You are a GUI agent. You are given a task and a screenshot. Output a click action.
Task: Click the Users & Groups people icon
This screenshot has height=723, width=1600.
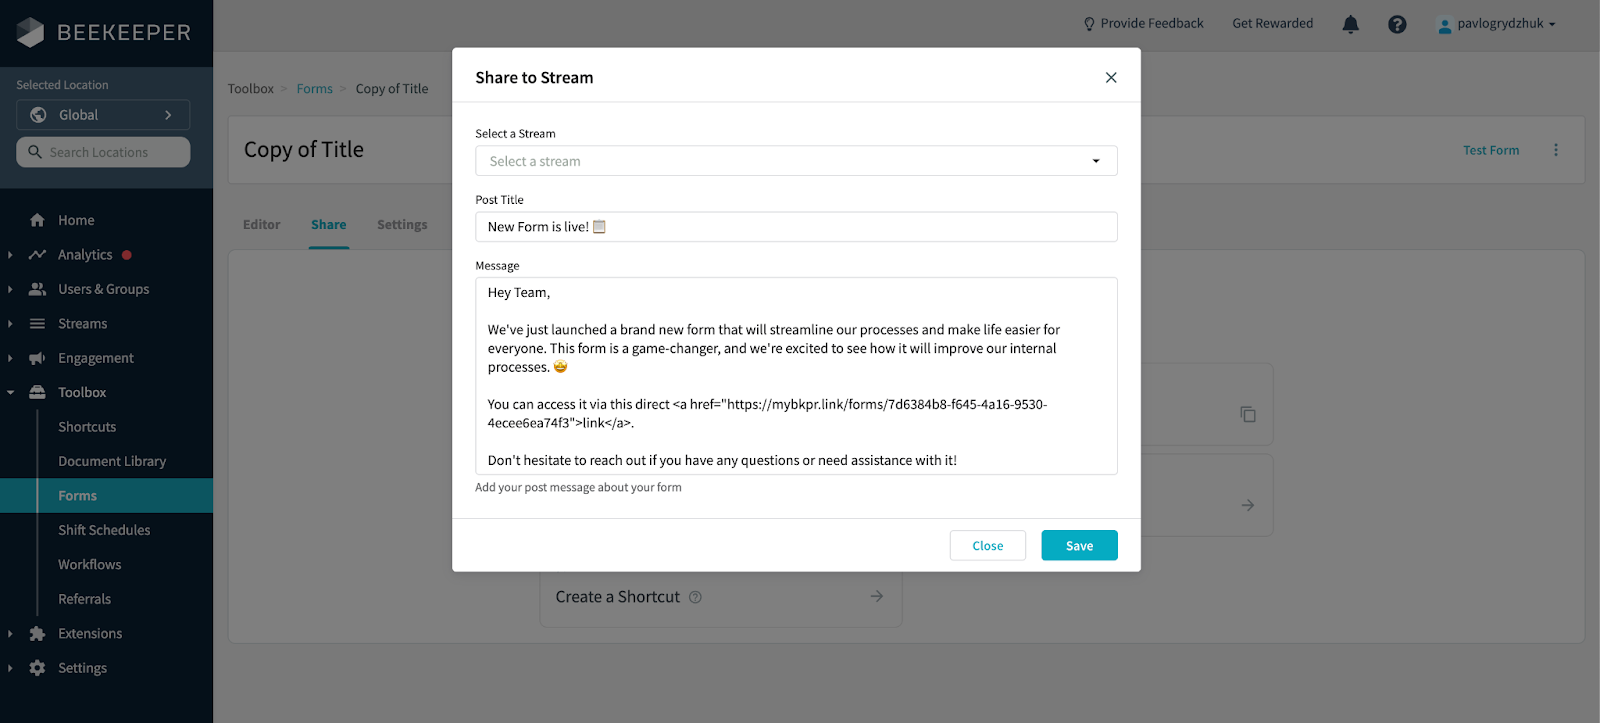(37, 289)
